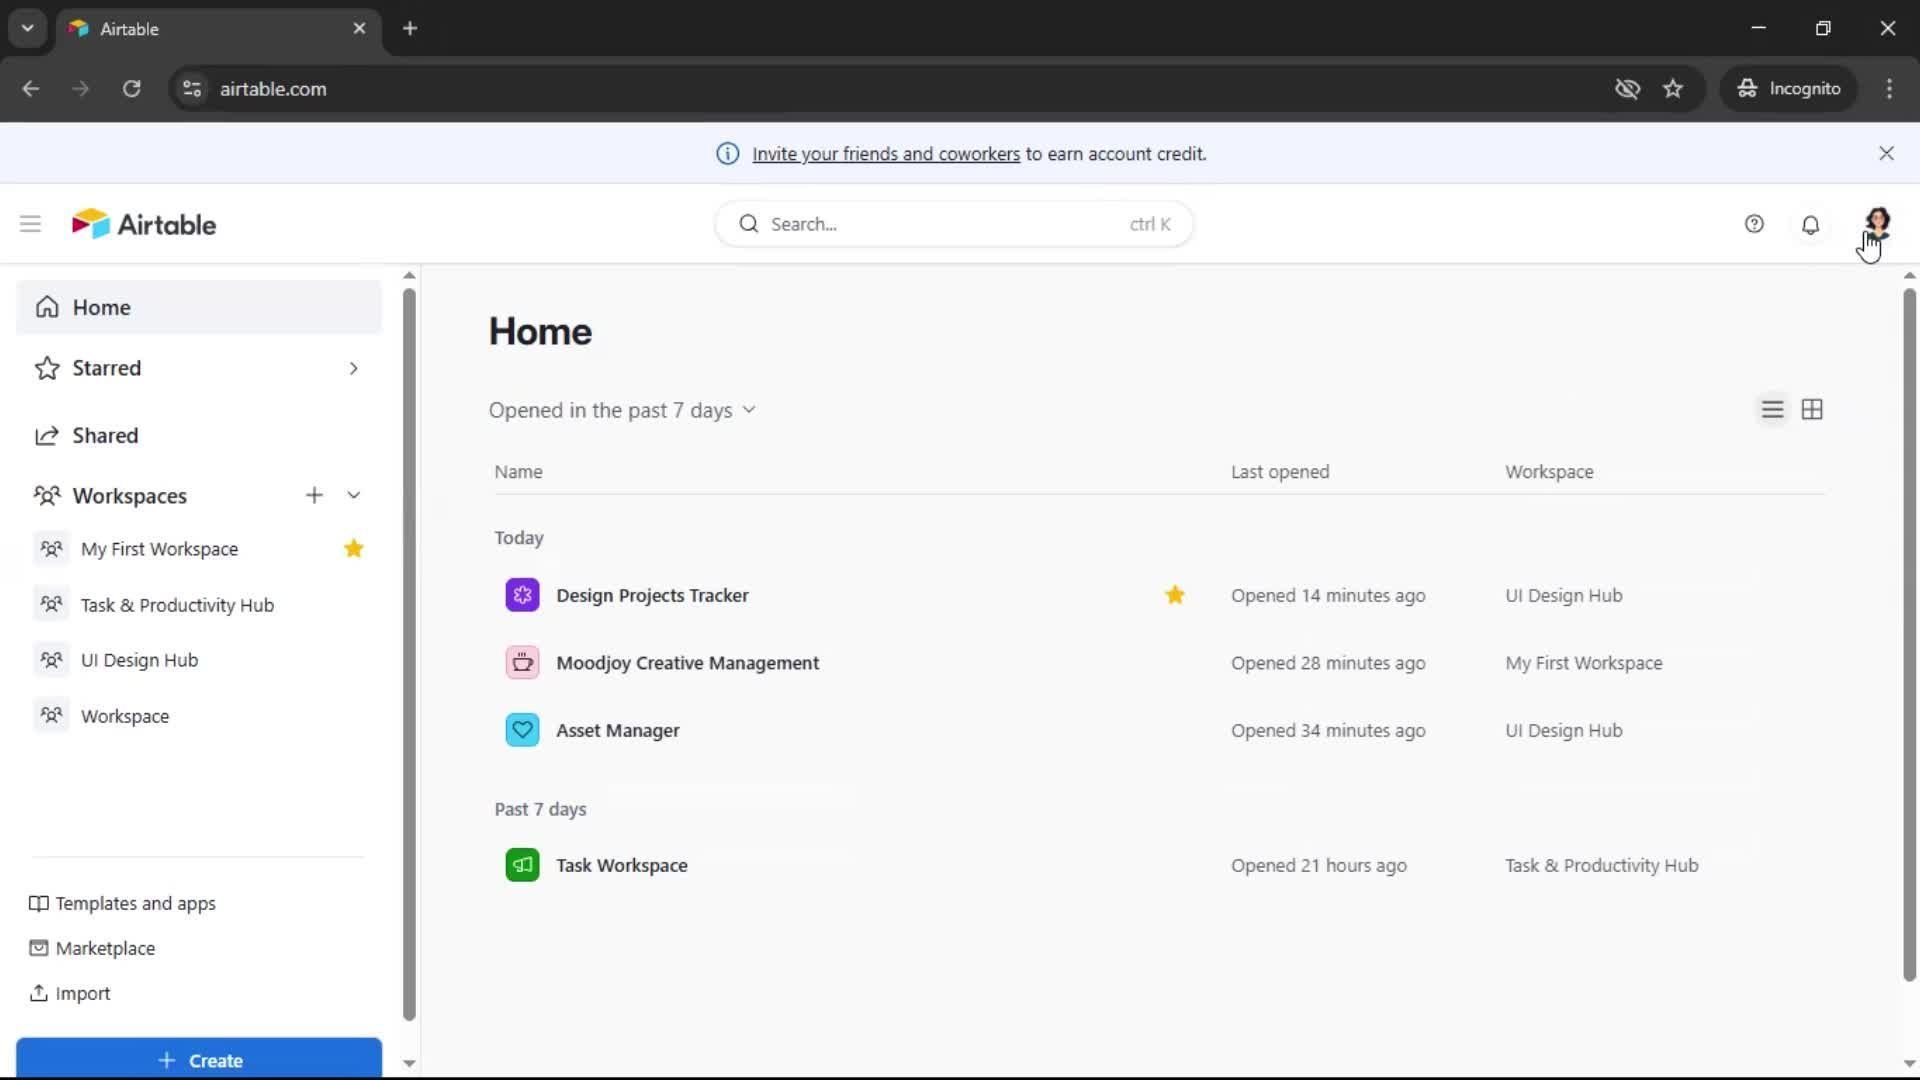Expand the Starred section chevron
The image size is (1920, 1080).
pyautogui.click(x=353, y=368)
